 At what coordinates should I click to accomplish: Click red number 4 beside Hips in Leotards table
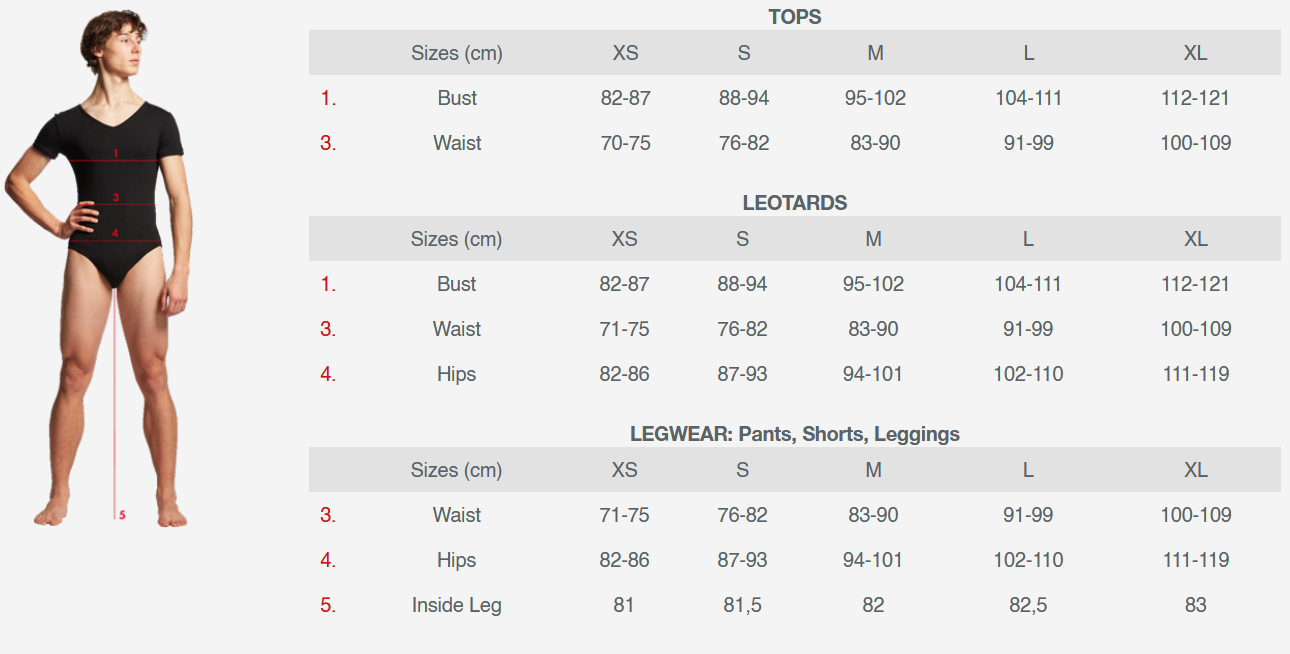(328, 374)
